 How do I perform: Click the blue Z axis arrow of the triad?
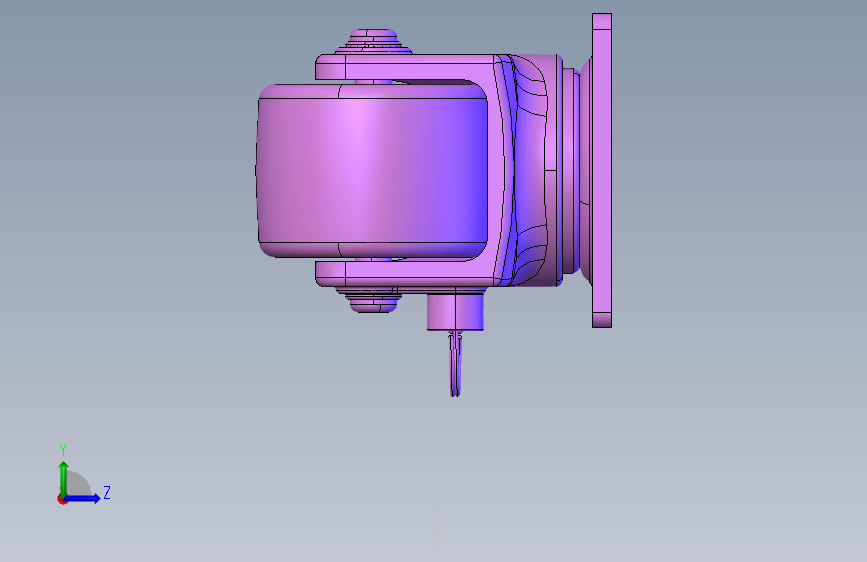click(83, 498)
